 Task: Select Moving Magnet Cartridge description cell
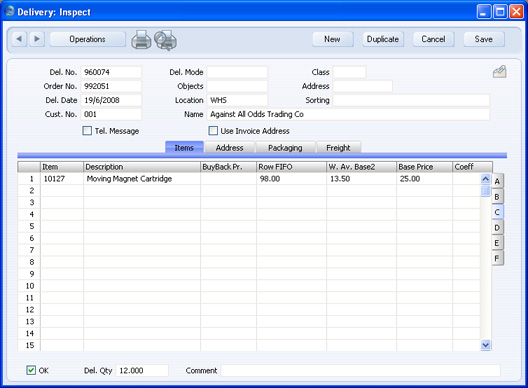pos(142,179)
